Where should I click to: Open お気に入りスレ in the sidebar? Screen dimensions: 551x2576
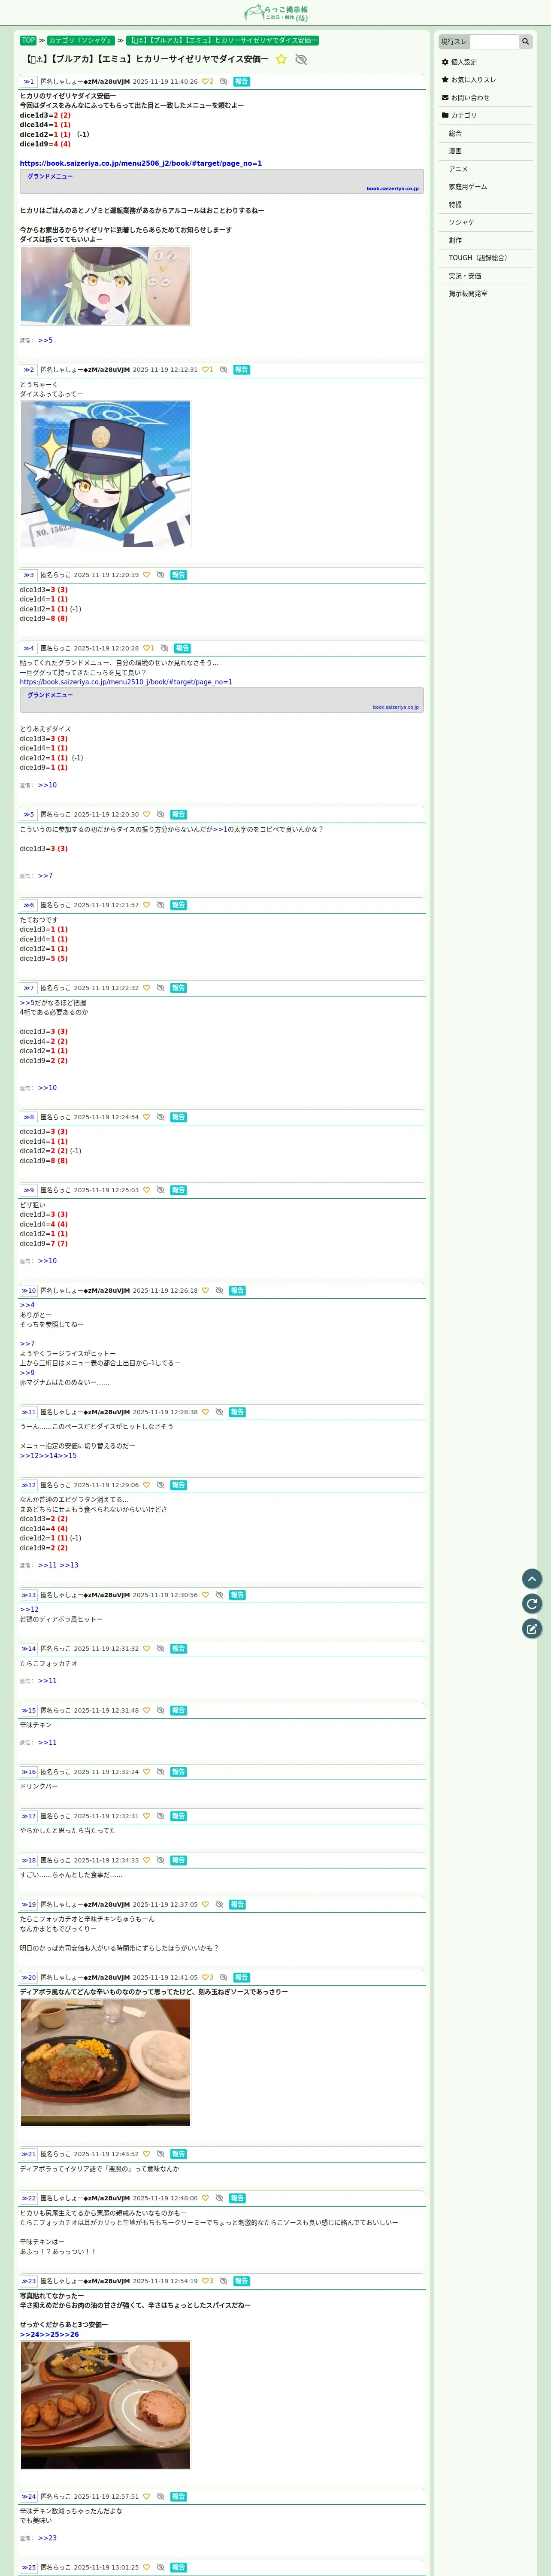486,80
